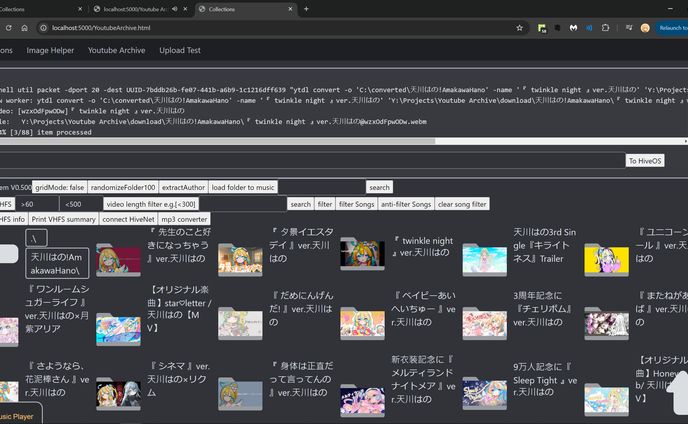
Task: Open the blue extension icon in browser toolbar
Action: [x=589, y=28]
